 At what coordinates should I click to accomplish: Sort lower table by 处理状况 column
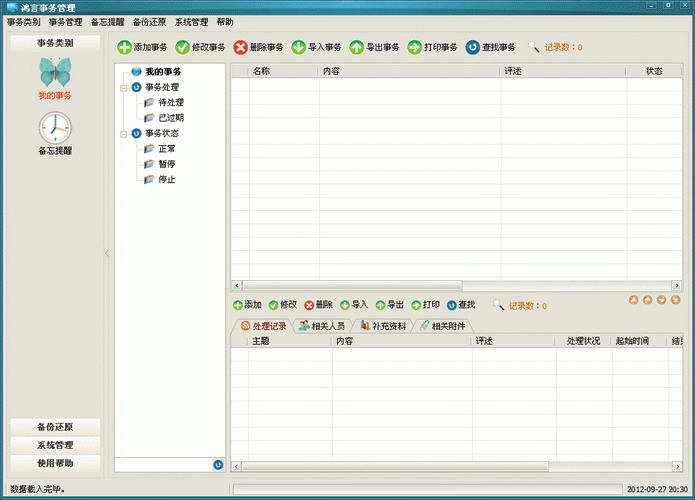[583, 341]
